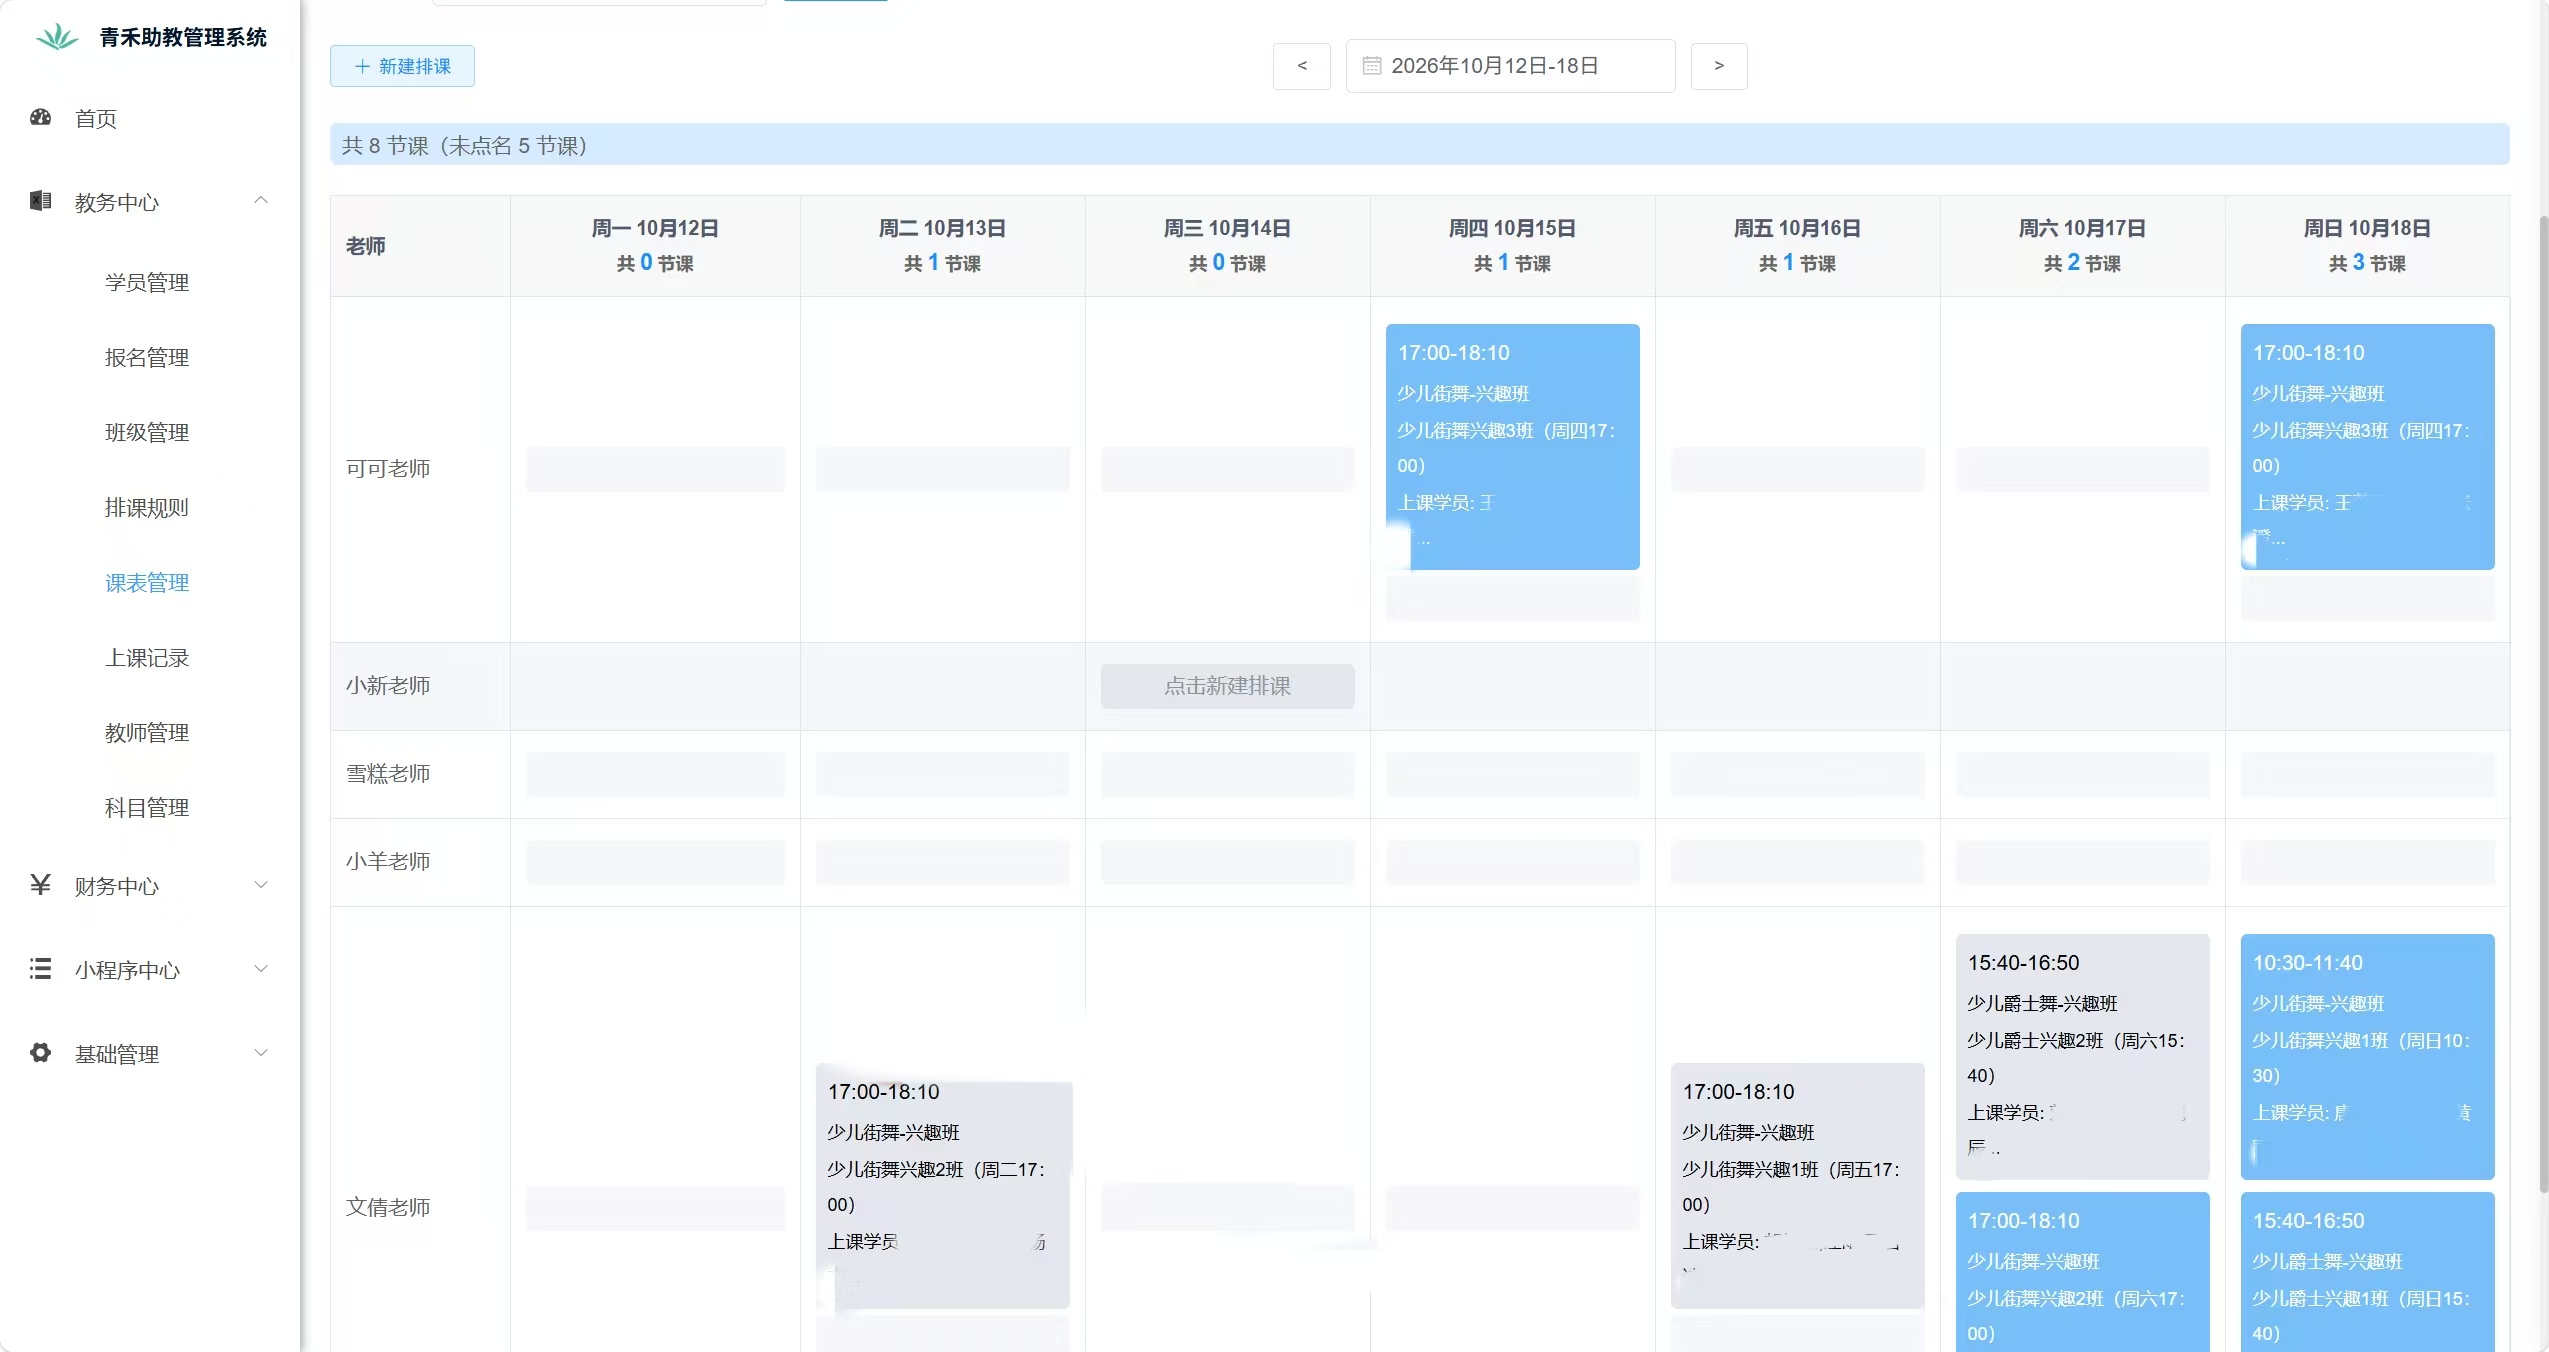The image size is (2549, 1352).
Task: Select the 课表管理 menu item
Action: tap(147, 583)
